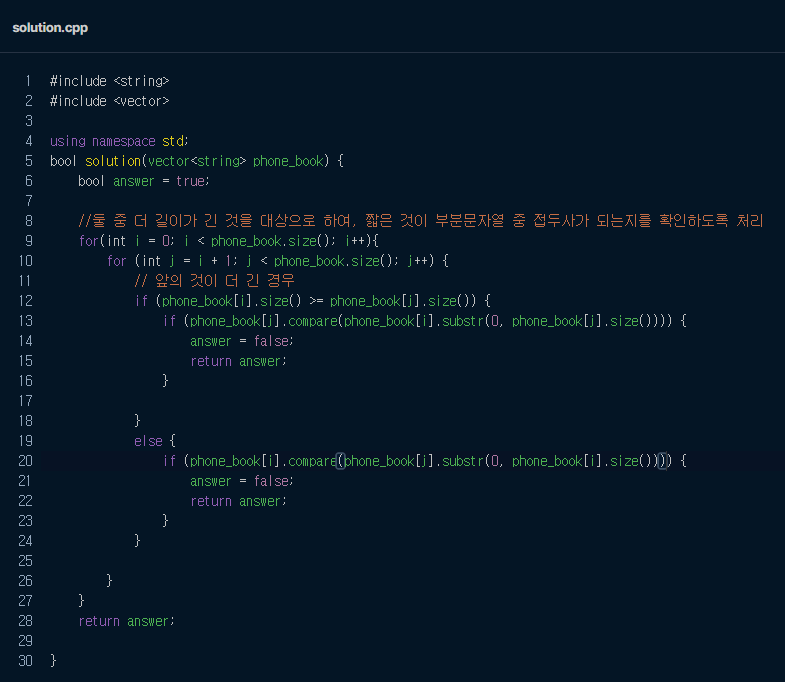Click the size comparison if statement on line 12
The height and width of the screenshot is (682, 785).
pos(312,301)
